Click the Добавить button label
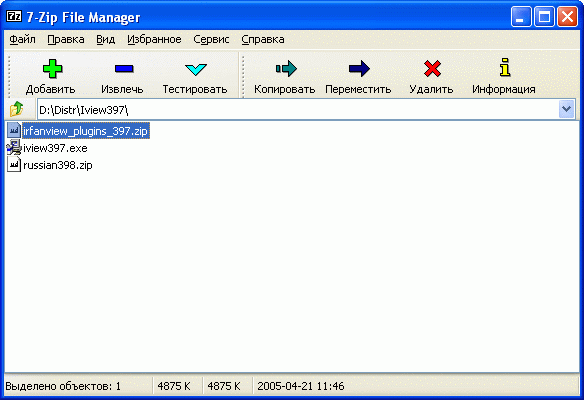 [x=51, y=89]
